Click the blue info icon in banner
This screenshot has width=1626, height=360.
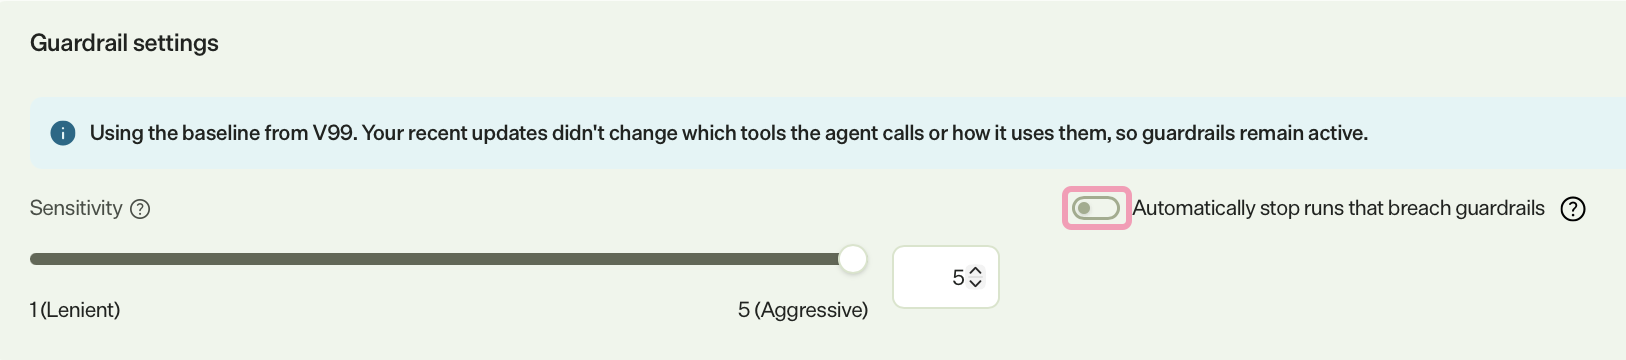[63, 133]
